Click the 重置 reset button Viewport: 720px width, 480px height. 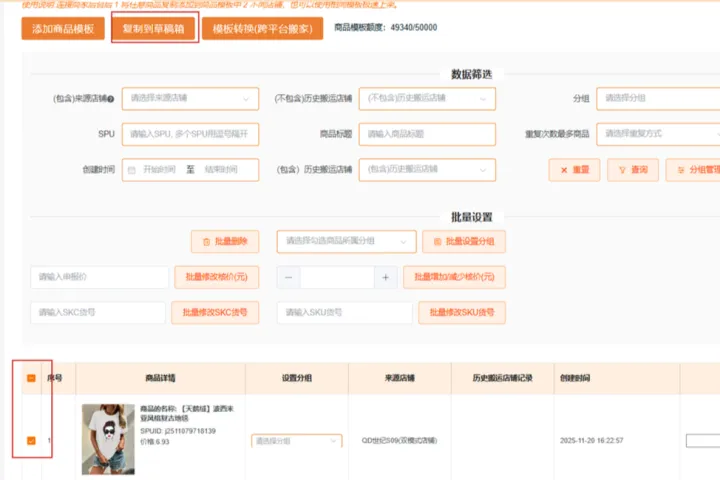tap(574, 170)
